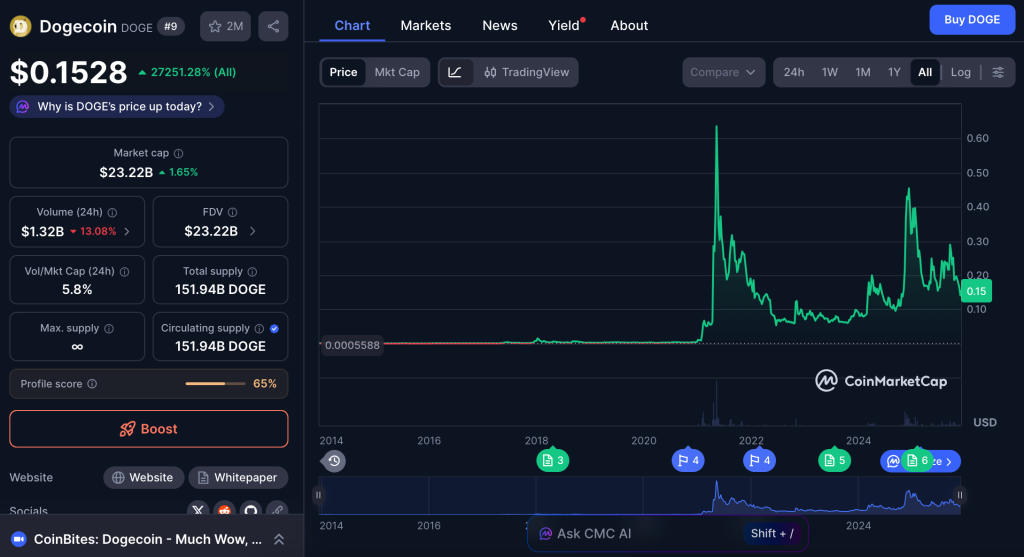Click the Dogecoin coin logo

[x=20, y=26]
